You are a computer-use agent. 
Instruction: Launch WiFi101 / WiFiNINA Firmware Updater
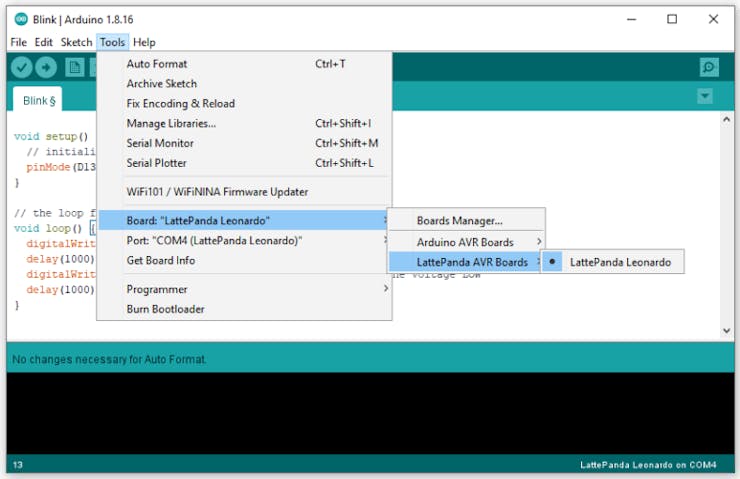coord(244,192)
